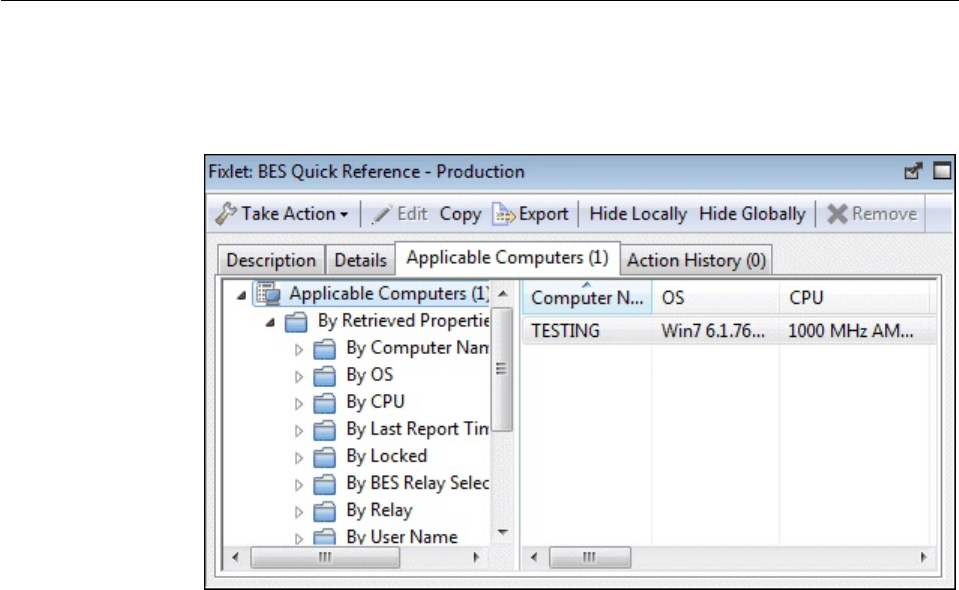This screenshot has width=959, height=590.
Task: Click the Remove button
Action: coord(872,214)
